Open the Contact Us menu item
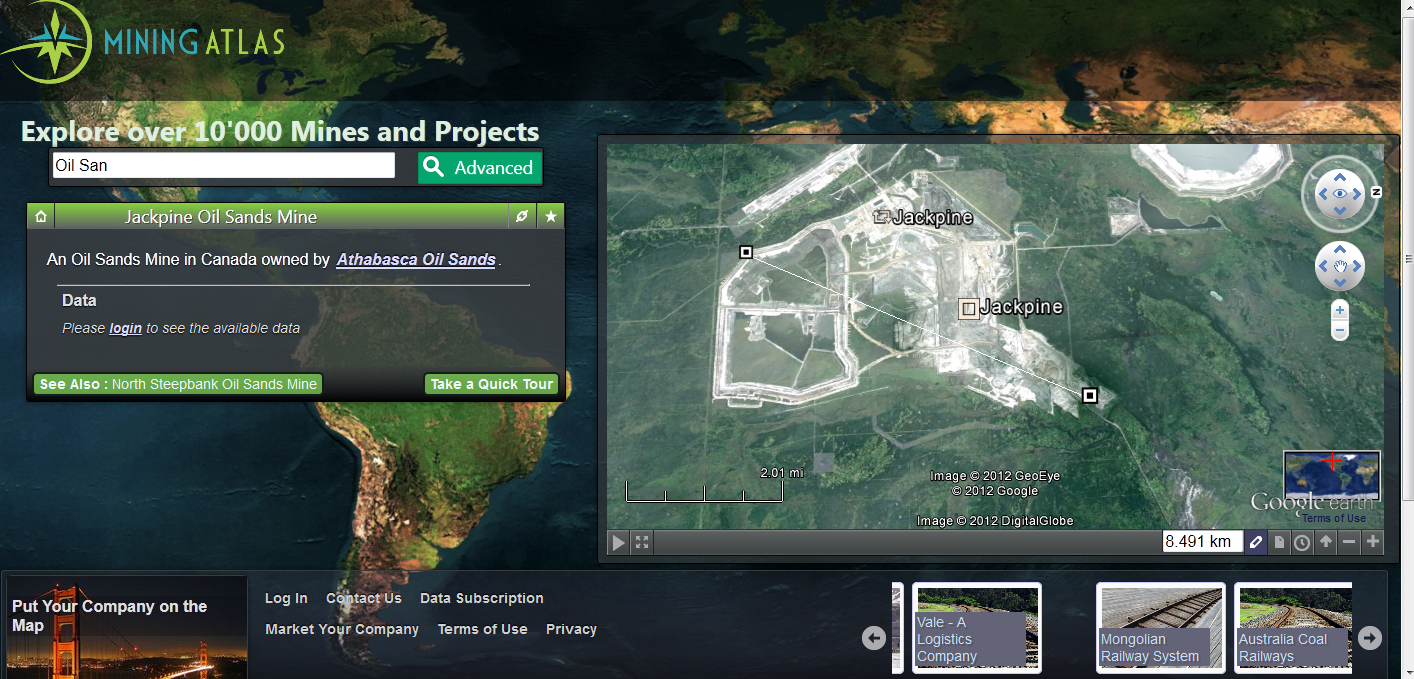 [363, 598]
